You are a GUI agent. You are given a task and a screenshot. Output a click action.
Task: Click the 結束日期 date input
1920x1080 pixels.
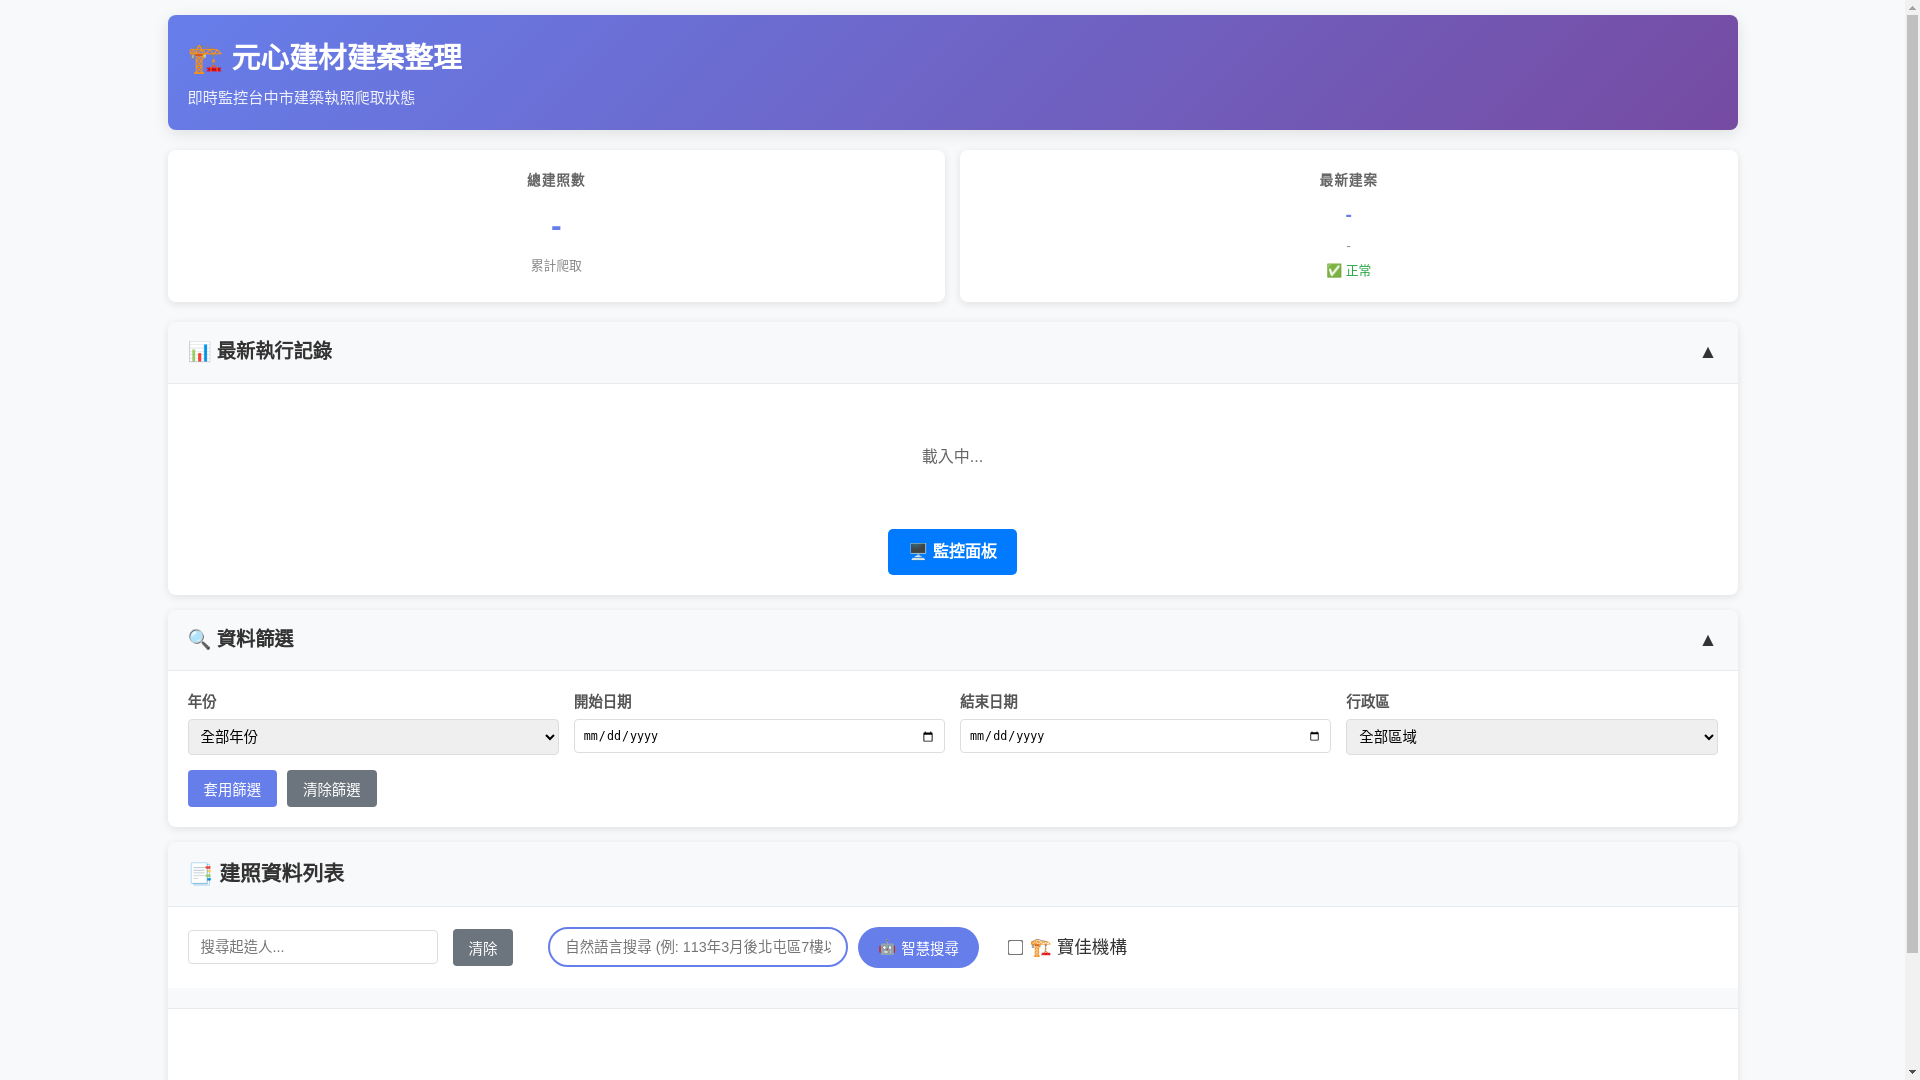(1145, 737)
